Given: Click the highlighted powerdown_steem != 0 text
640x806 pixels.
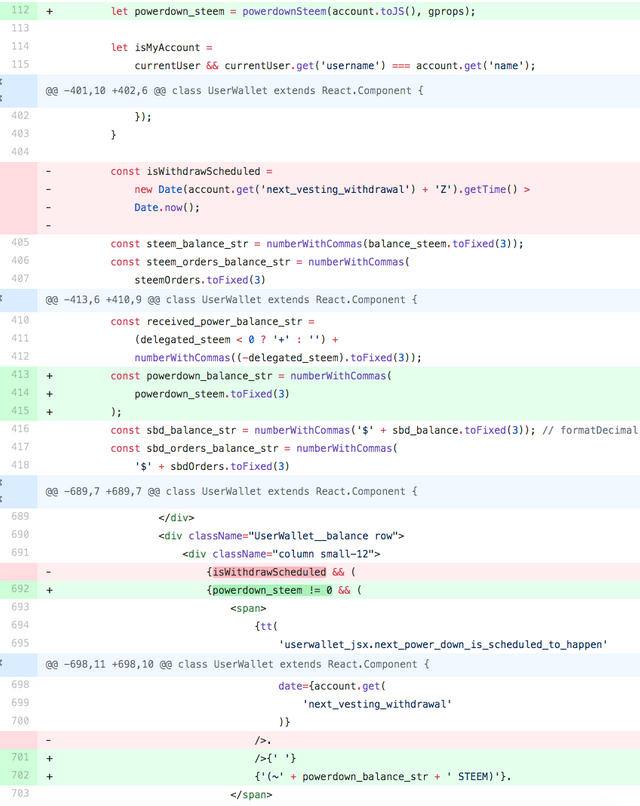Looking at the screenshot, I should point(271,590).
